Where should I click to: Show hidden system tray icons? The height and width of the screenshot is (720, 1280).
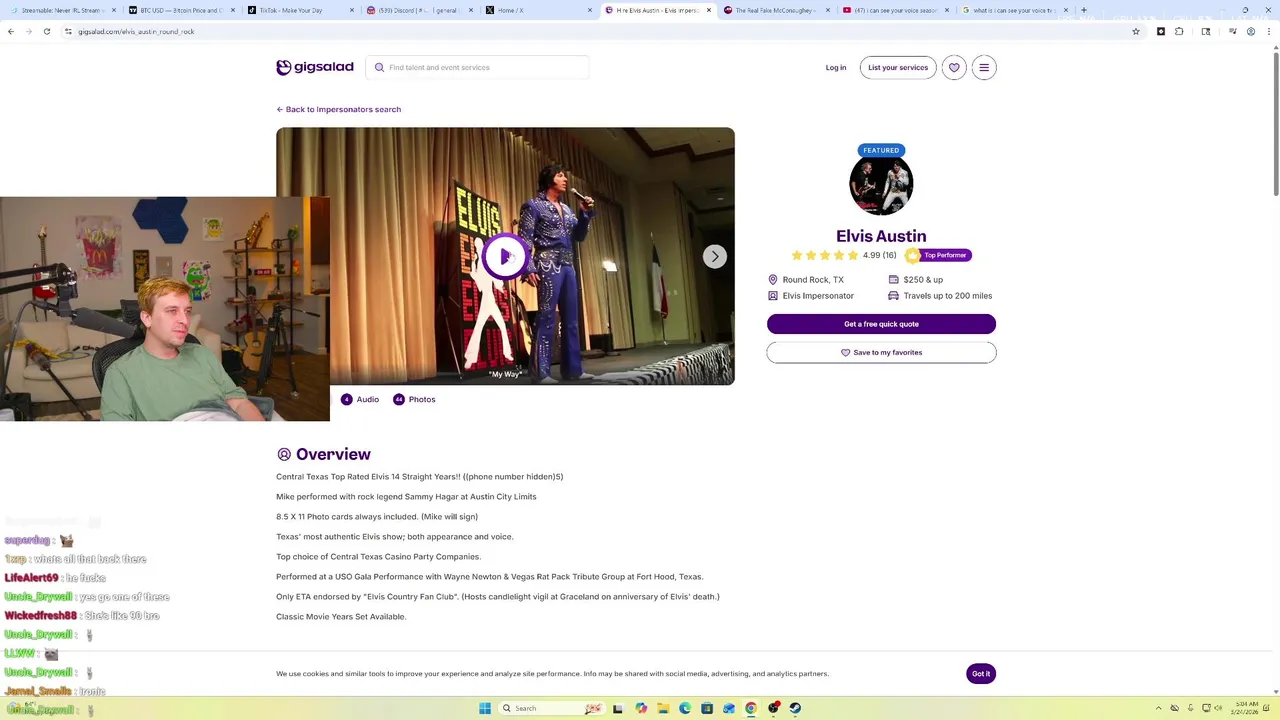(1159, 708)
